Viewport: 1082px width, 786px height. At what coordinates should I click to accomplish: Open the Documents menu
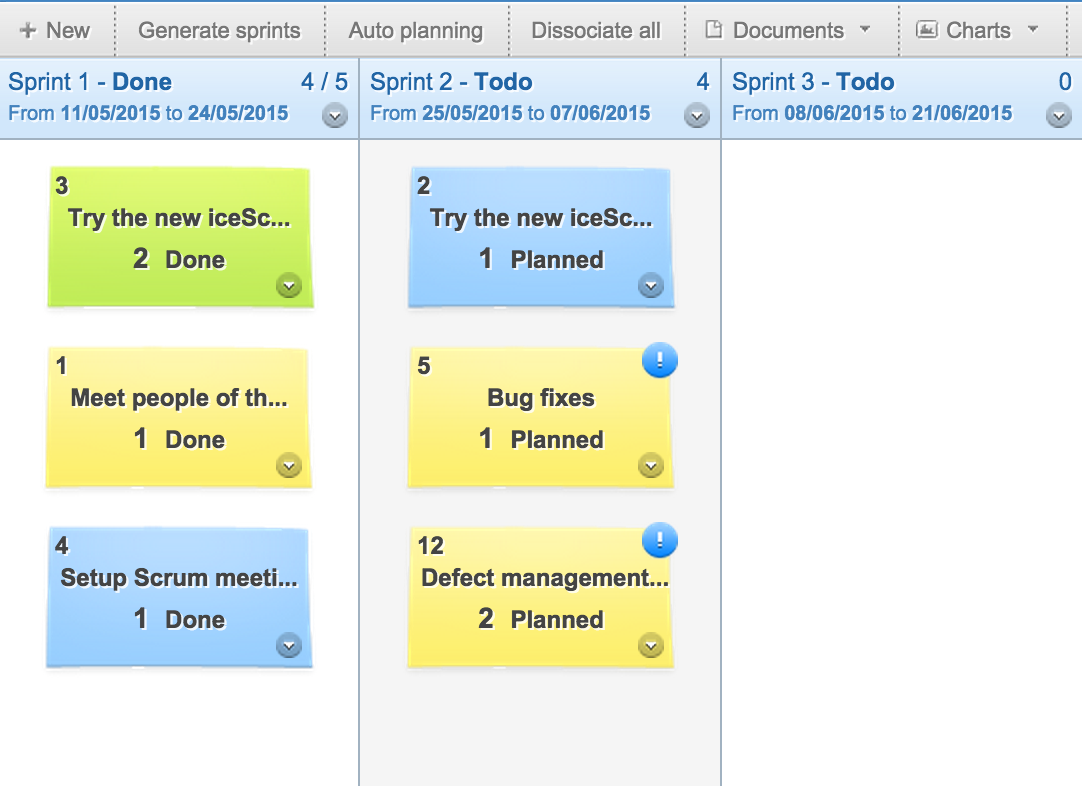click(789, 30)
